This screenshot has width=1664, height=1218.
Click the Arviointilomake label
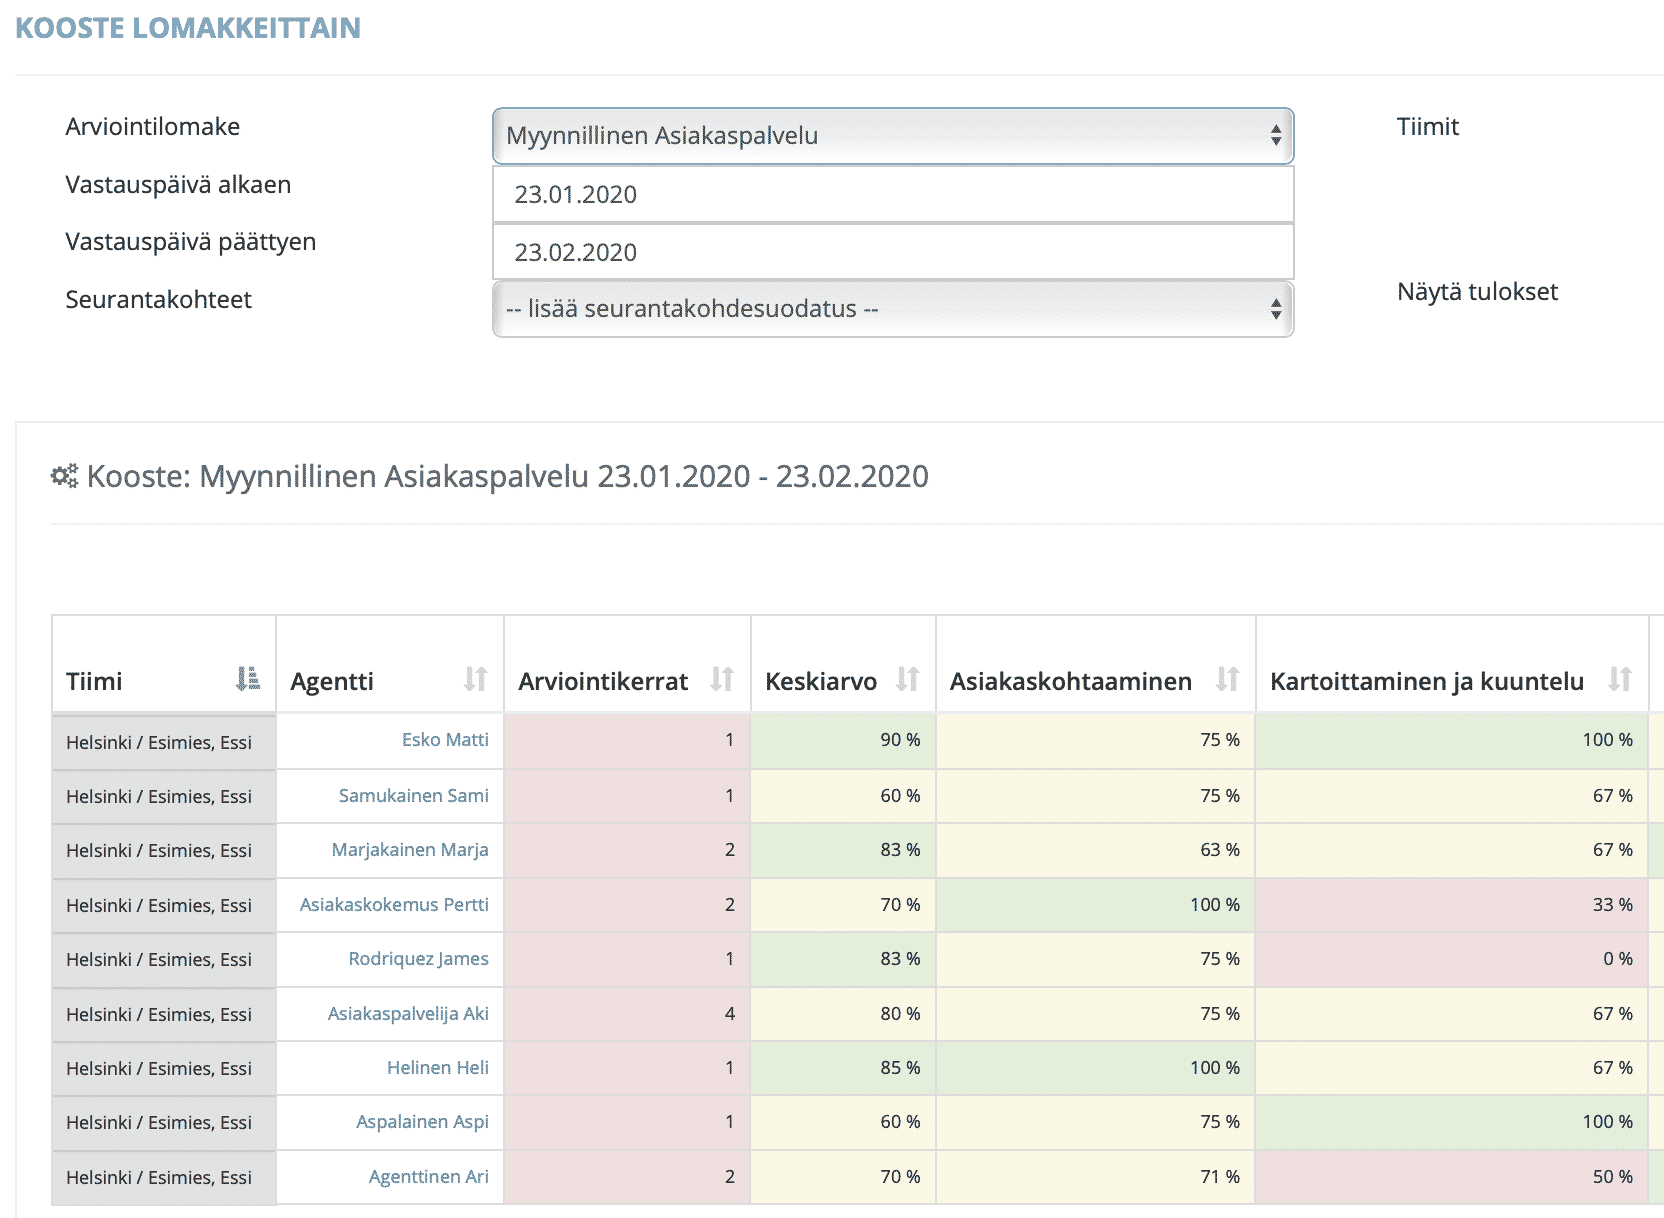[x=152, y=127]
